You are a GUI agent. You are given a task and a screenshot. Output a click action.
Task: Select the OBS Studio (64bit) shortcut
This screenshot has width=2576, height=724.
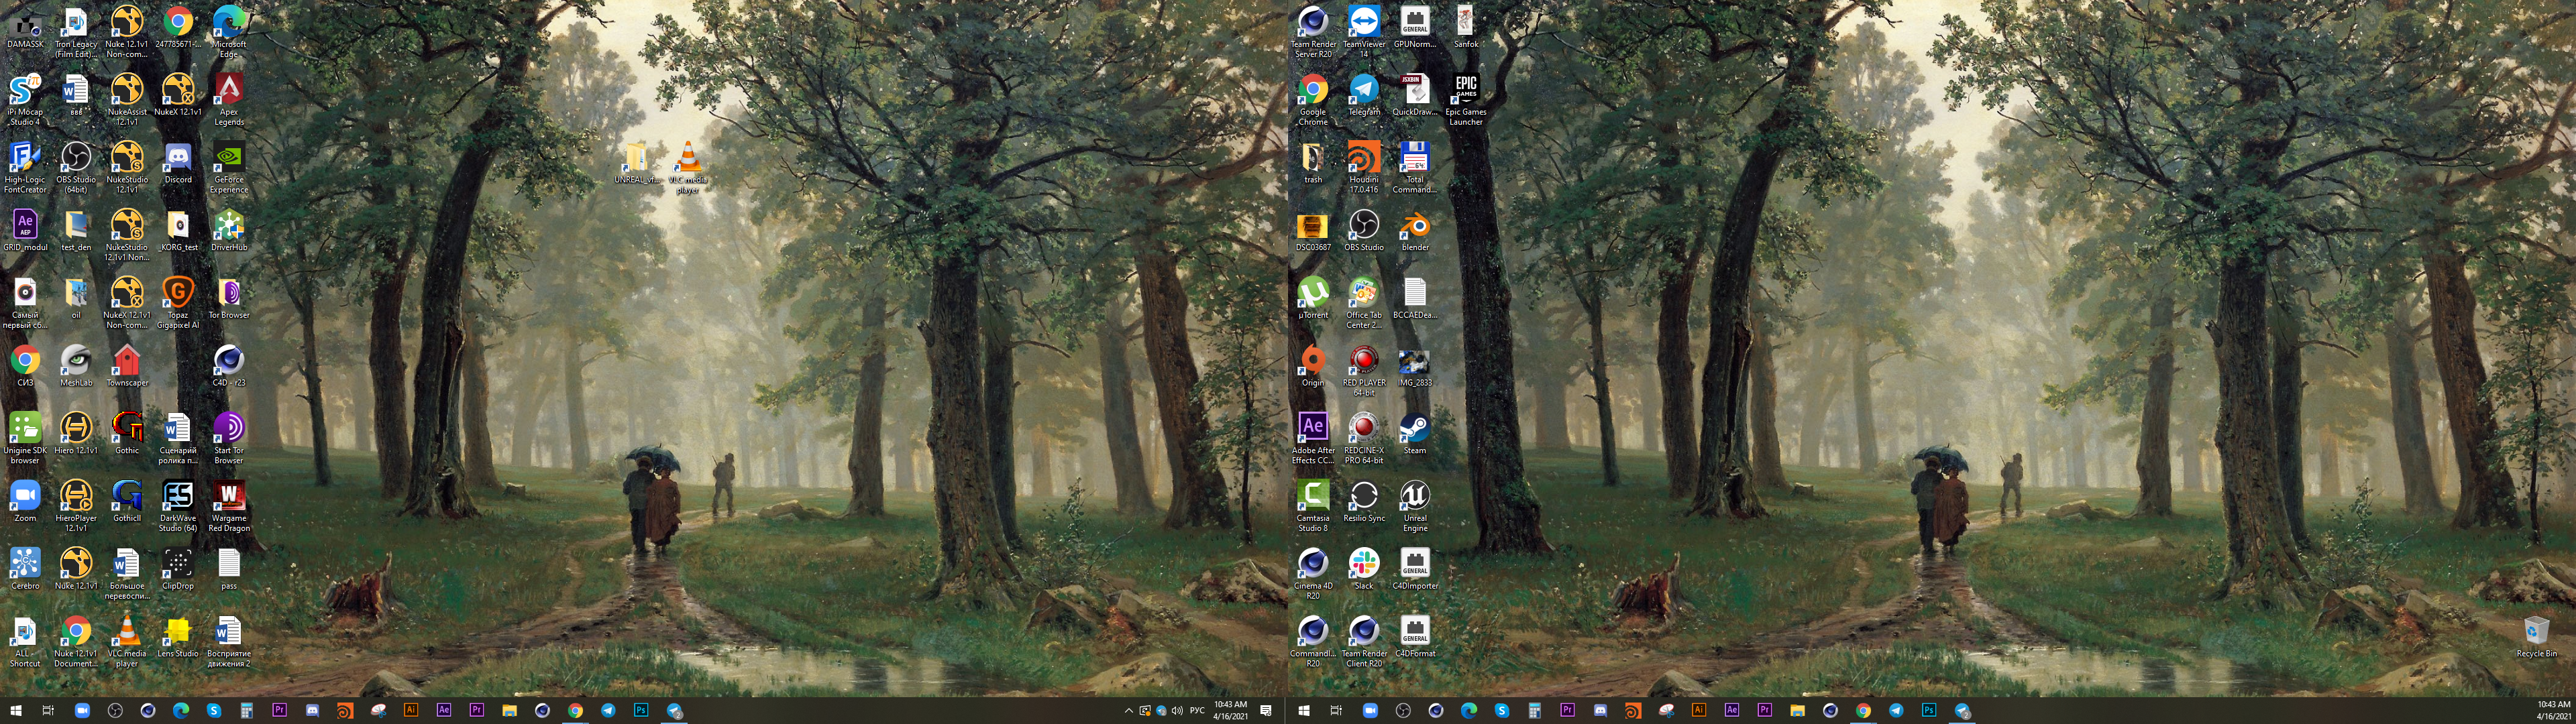pos(76,167)
